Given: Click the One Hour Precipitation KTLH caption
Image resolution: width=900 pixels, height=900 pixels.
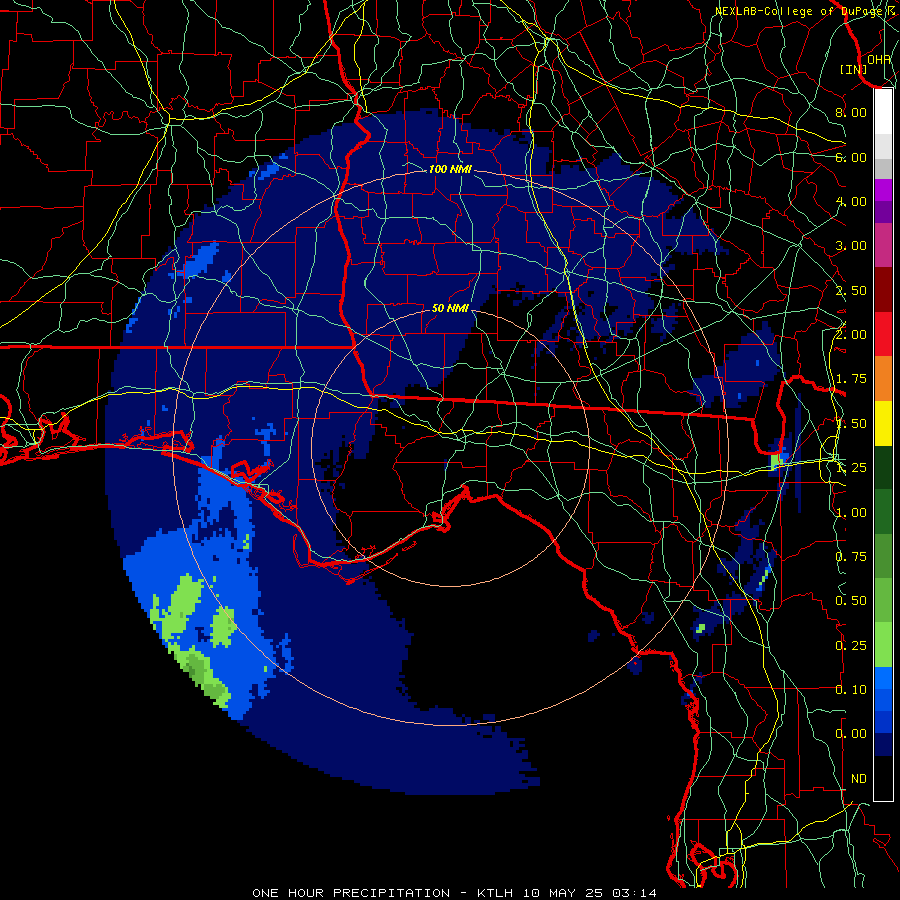Looking at the screenshot, I should click(x=454, y=893).
